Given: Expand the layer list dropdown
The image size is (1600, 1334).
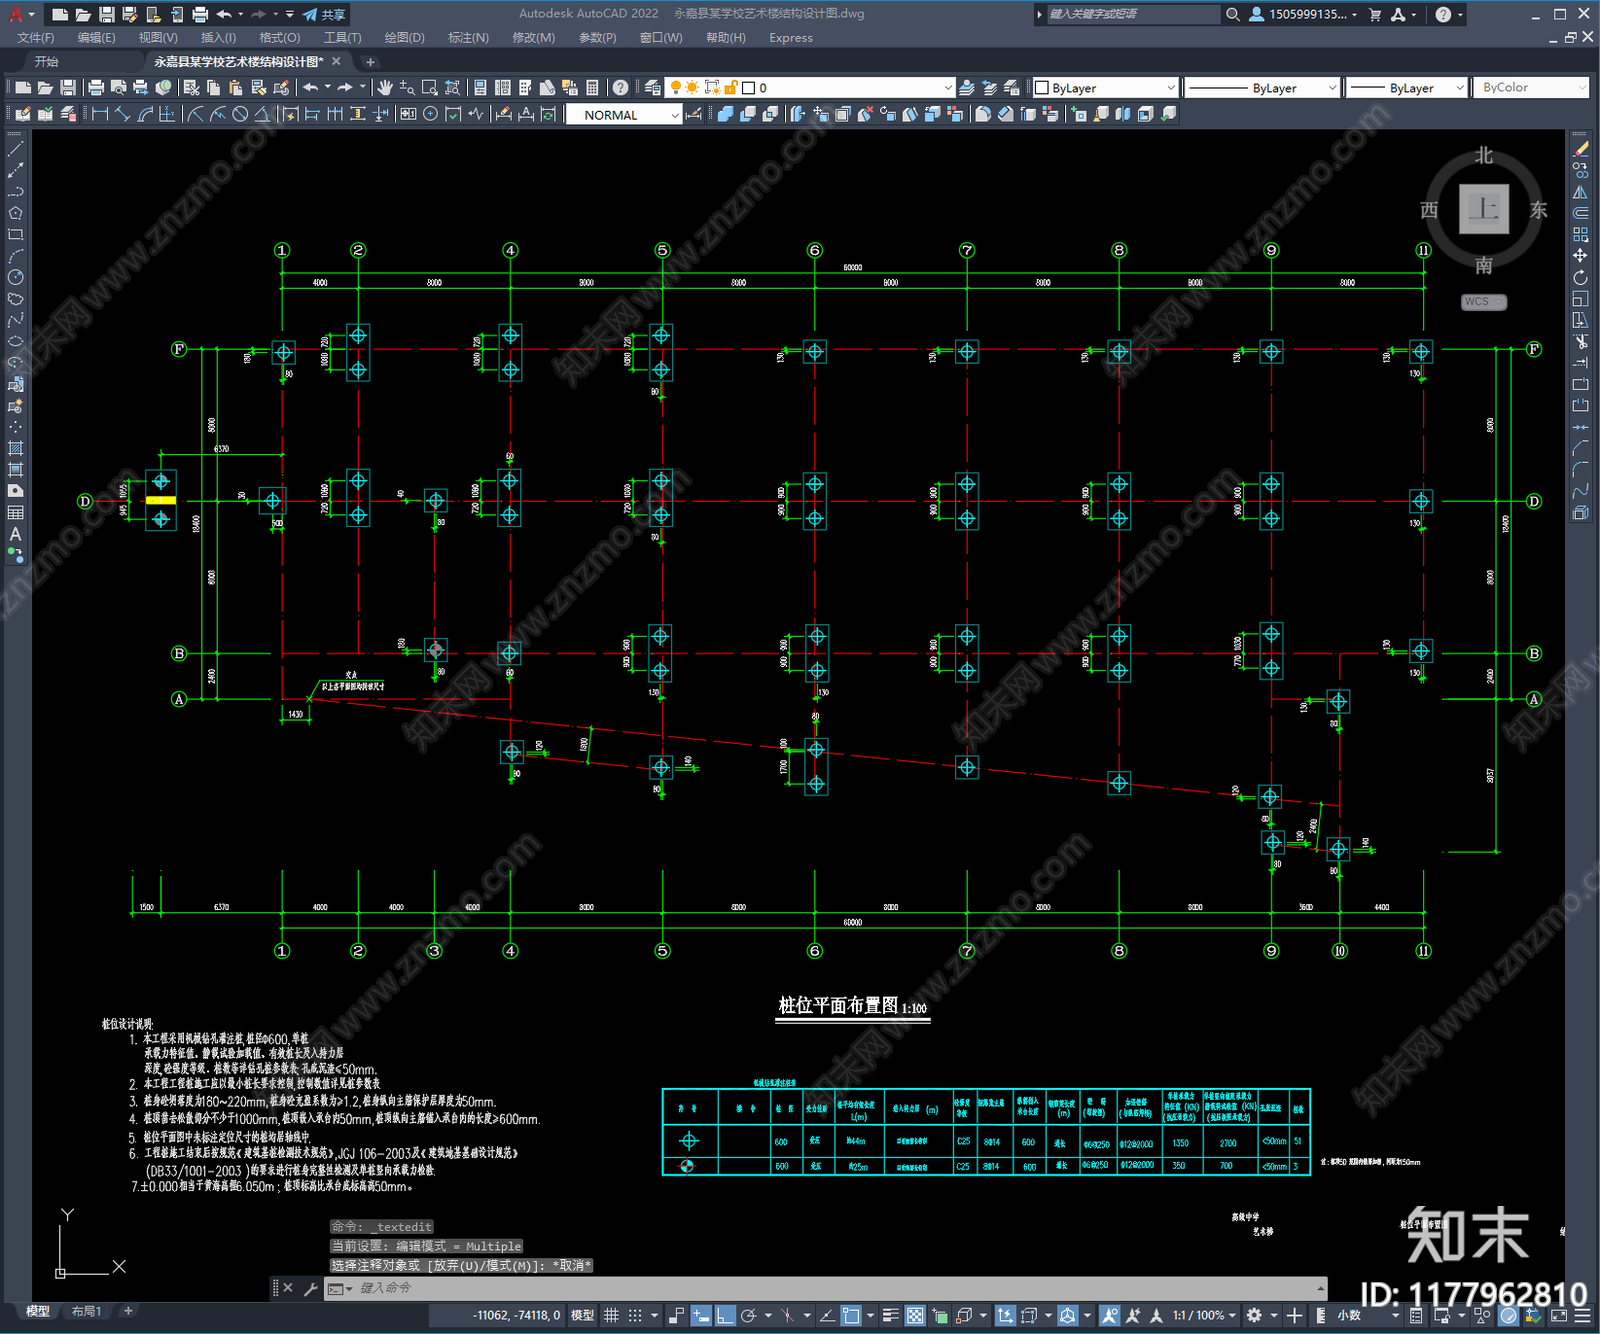Looking at the screenshot, I should (811, 88).
